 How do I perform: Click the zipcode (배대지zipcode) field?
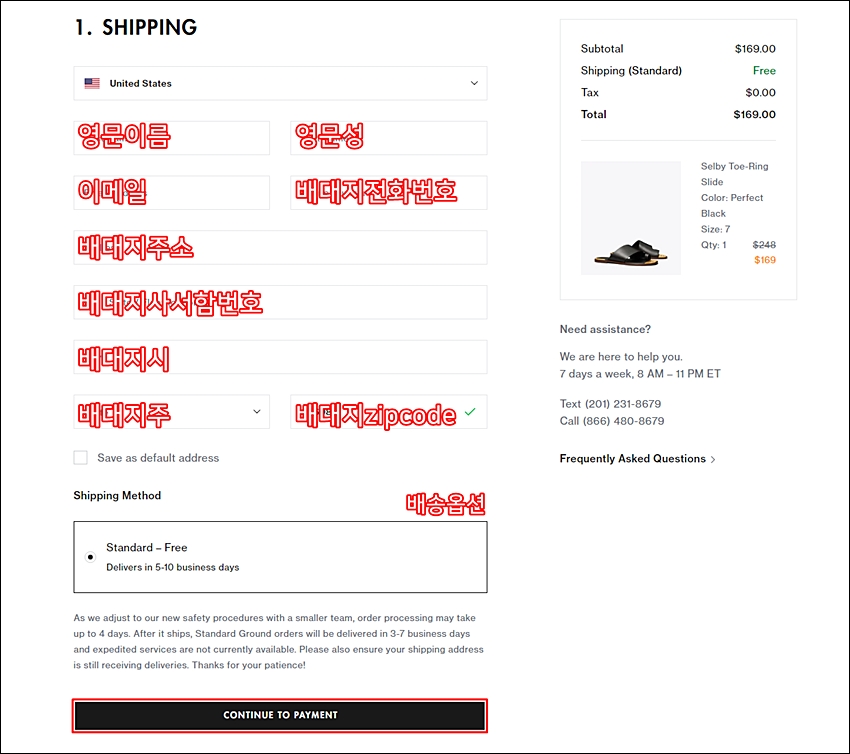point(380,412)
